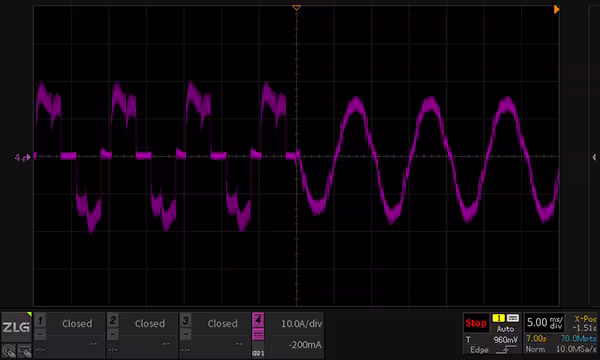Viewport: 600px width, 360px height.
Task: Click the Norm acquisition mode label
Action: click(535, 349)
